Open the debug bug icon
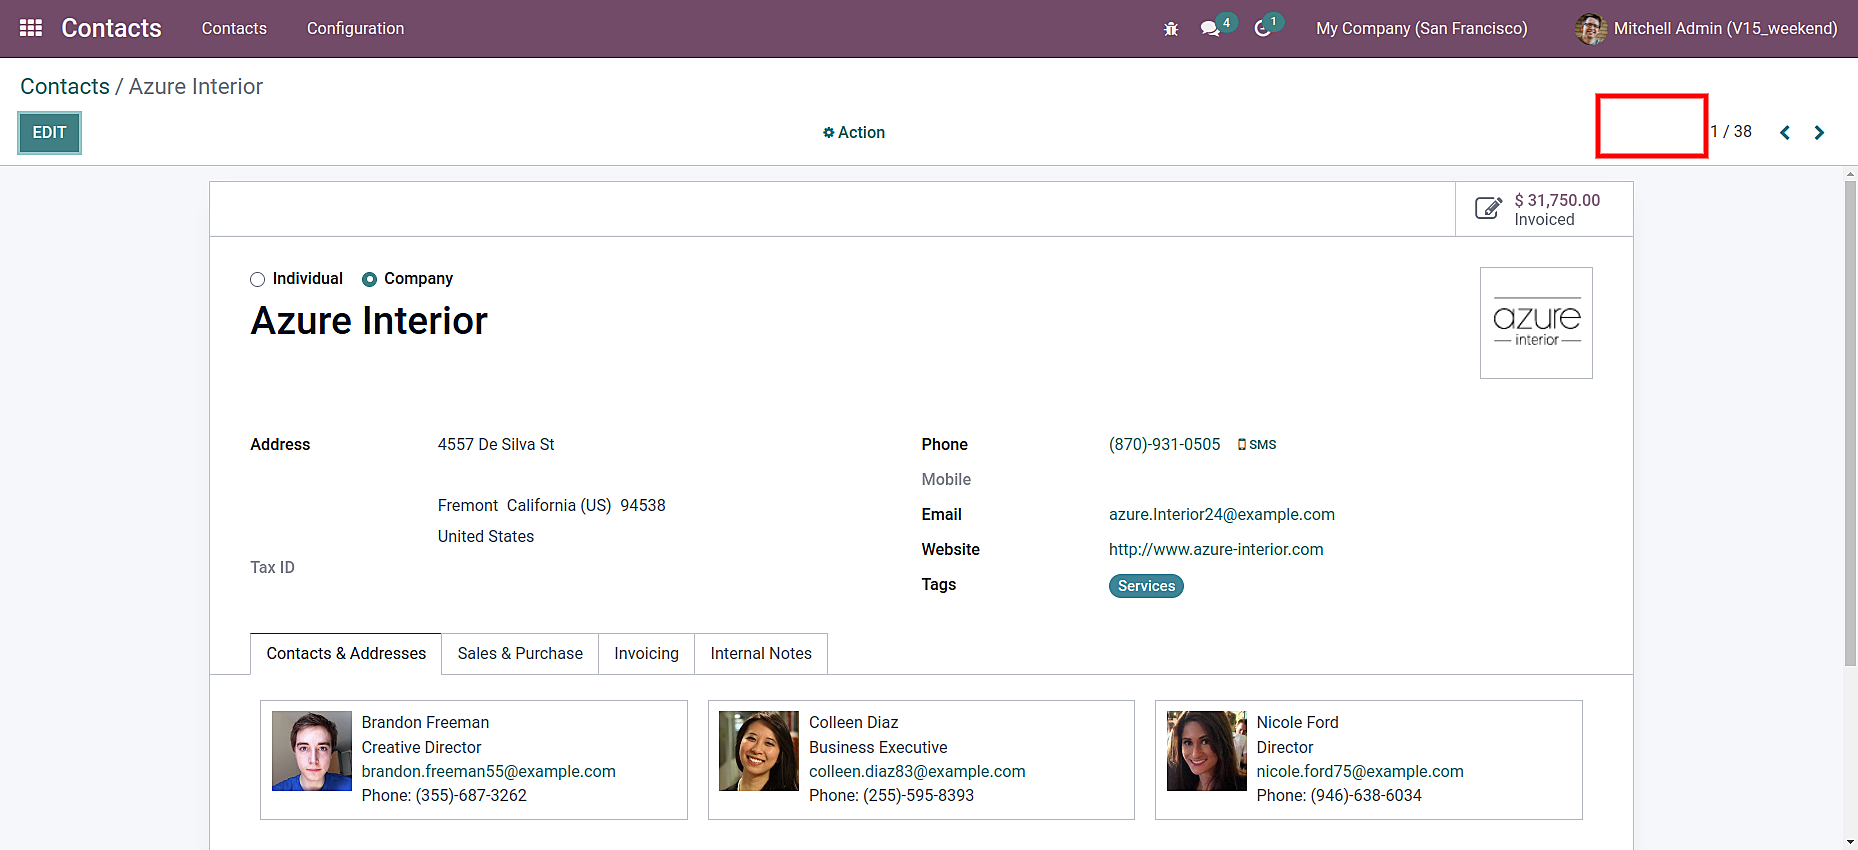Viewport: 1858px width, 850px height. point(1171,29)
